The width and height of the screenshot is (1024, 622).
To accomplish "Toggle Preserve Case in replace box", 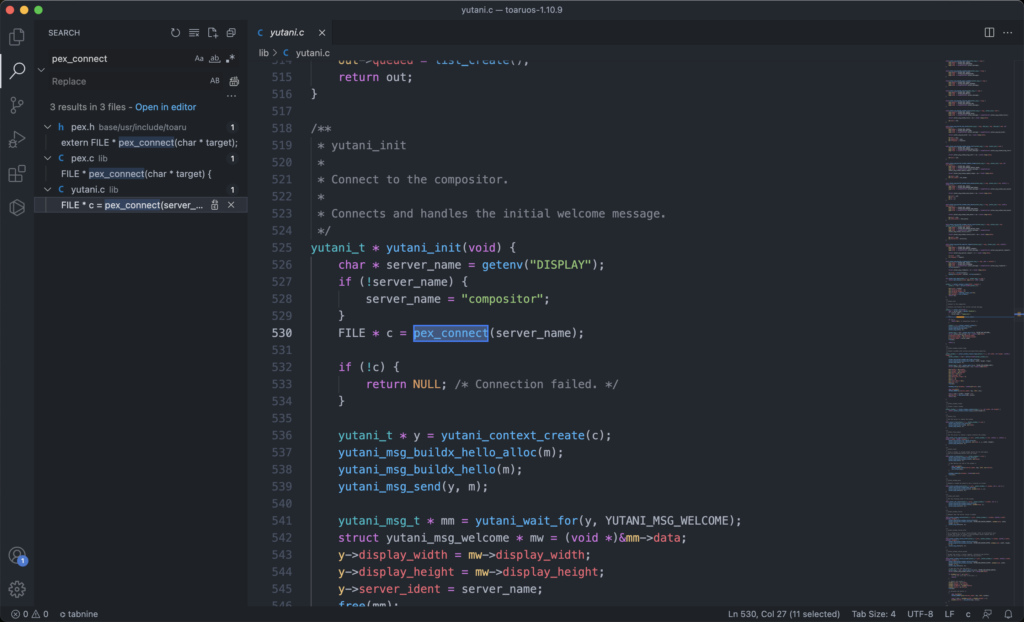I will point(214,81).
